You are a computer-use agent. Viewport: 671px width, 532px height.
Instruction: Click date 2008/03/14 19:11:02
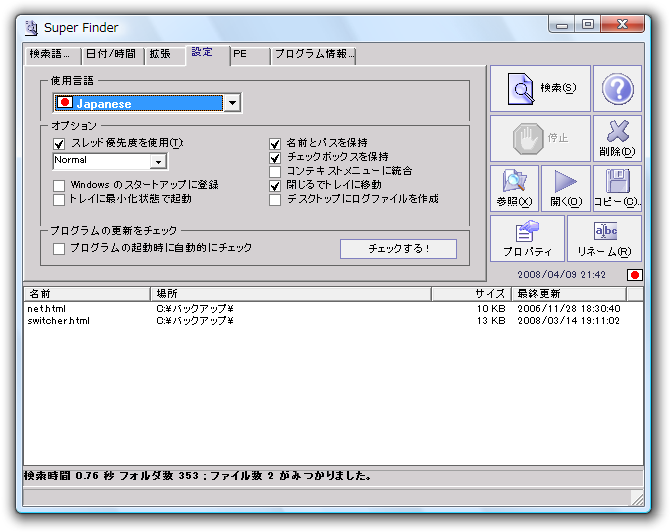[569, 321]
